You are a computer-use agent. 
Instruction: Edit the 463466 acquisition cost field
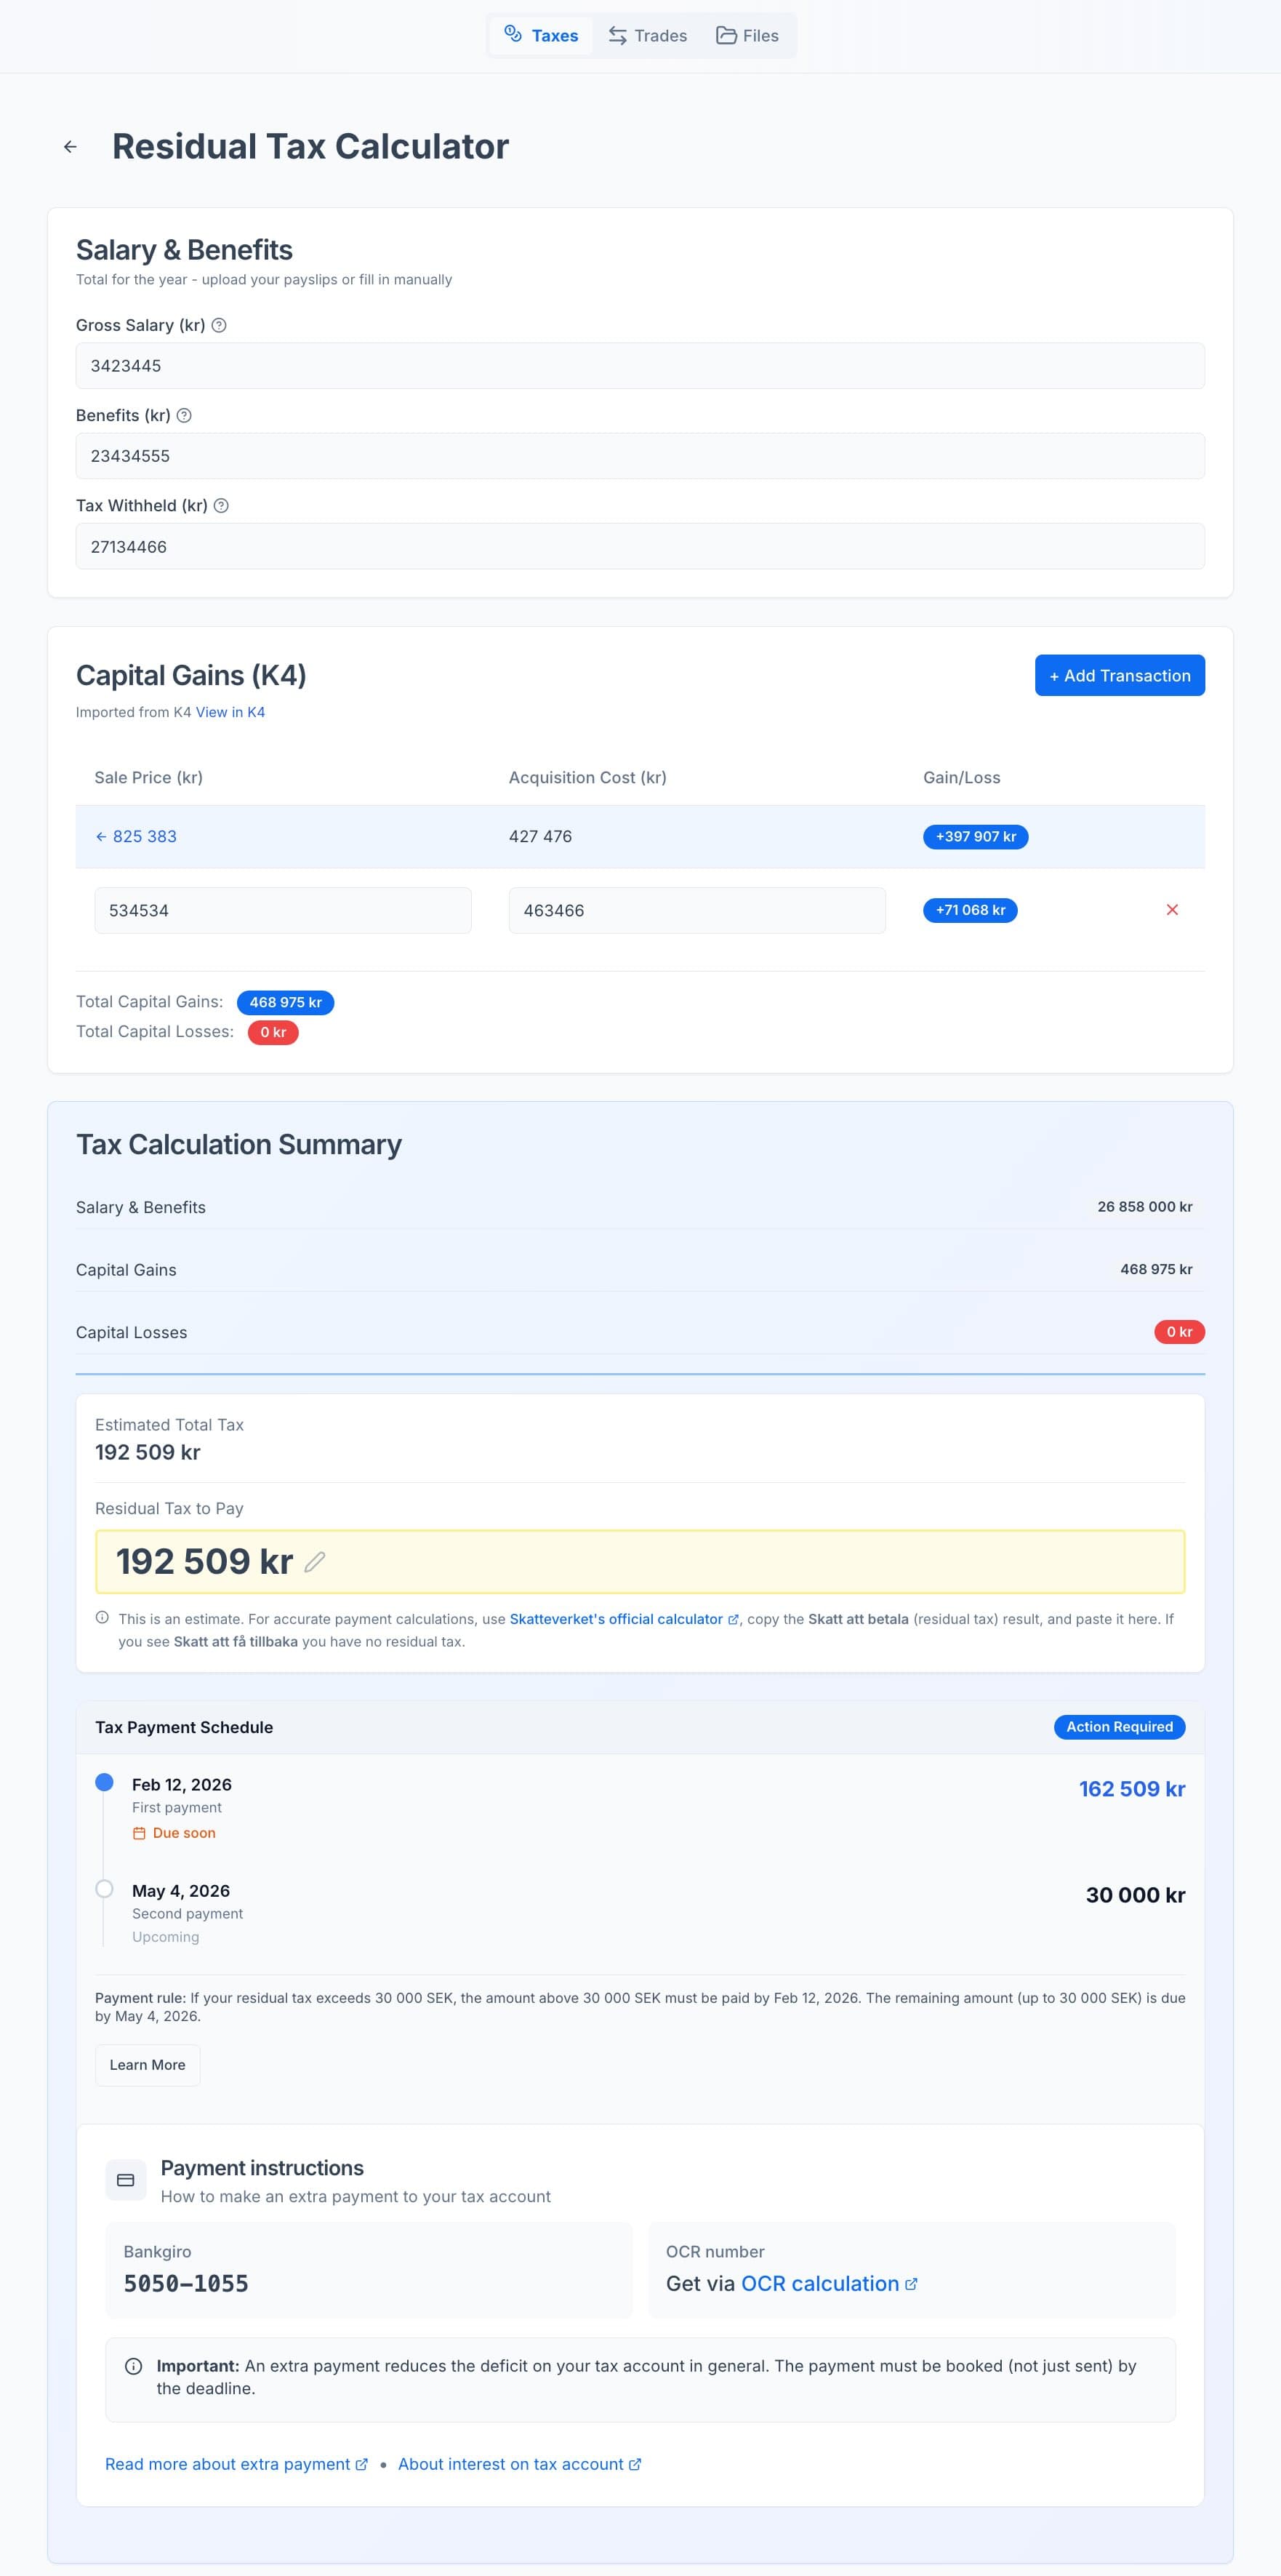point(697,911)
